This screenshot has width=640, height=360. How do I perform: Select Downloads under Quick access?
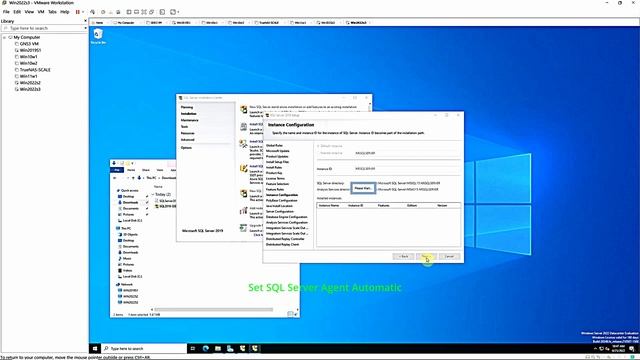pos(130,202)
